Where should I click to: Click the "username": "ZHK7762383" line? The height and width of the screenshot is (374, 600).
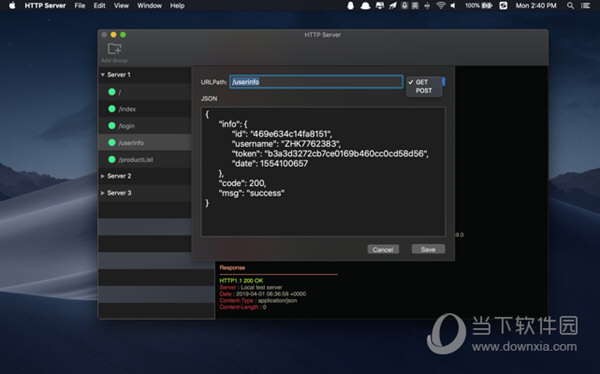(x=286, y=144)
